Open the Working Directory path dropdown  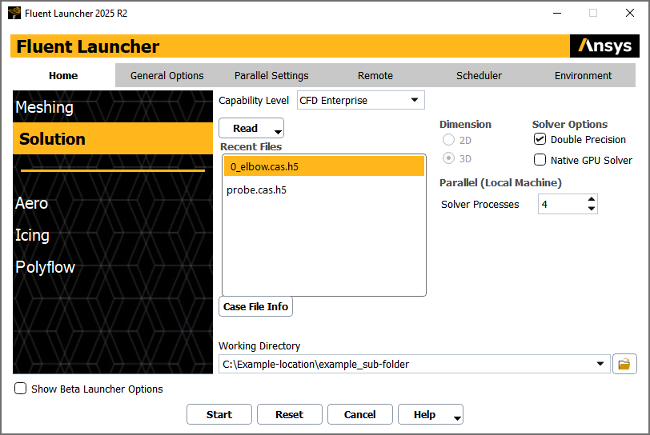click(x=600, y=364)
